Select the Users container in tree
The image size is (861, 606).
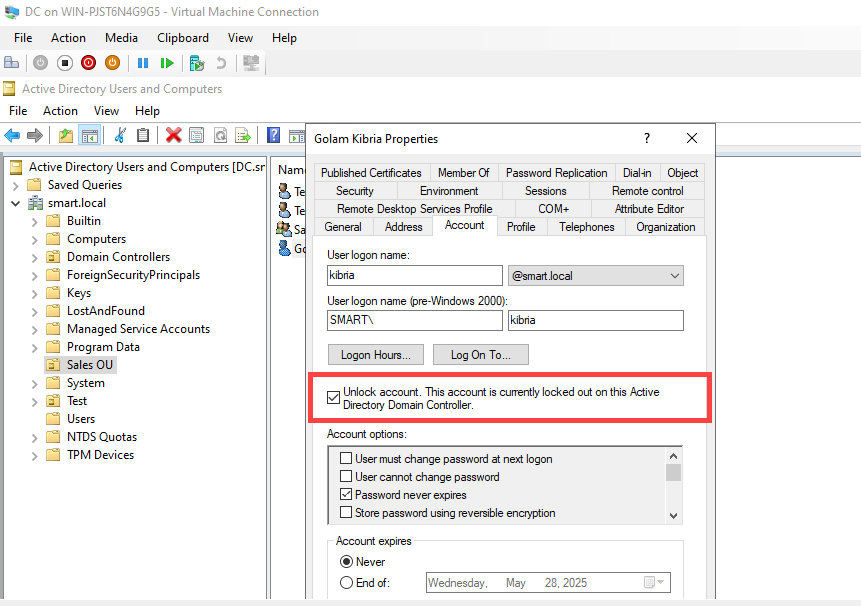(x=81, y=419)
